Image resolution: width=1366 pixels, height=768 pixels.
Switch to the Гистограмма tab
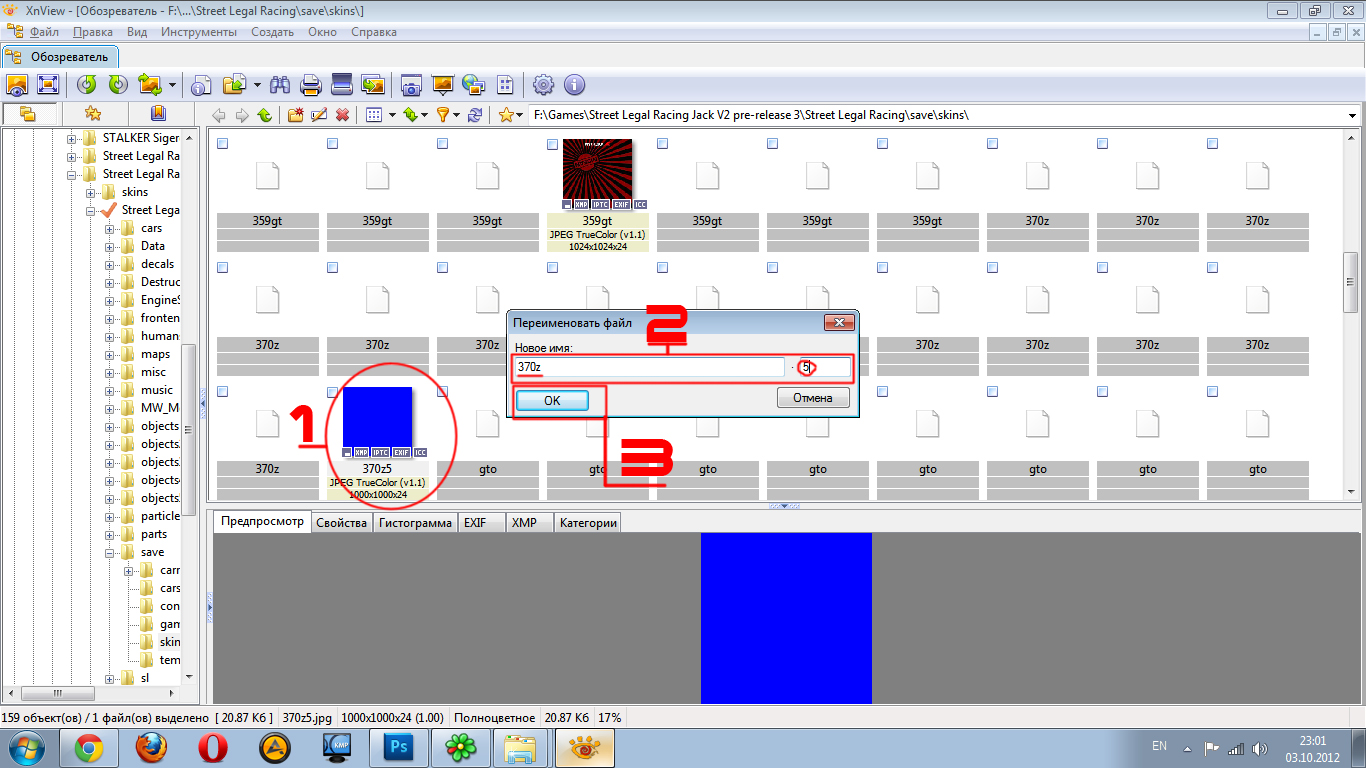tap(415, 522)
